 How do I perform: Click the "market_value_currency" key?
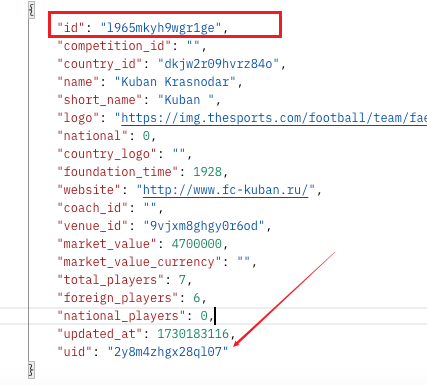pyautogui.click(x=139, y=262)
